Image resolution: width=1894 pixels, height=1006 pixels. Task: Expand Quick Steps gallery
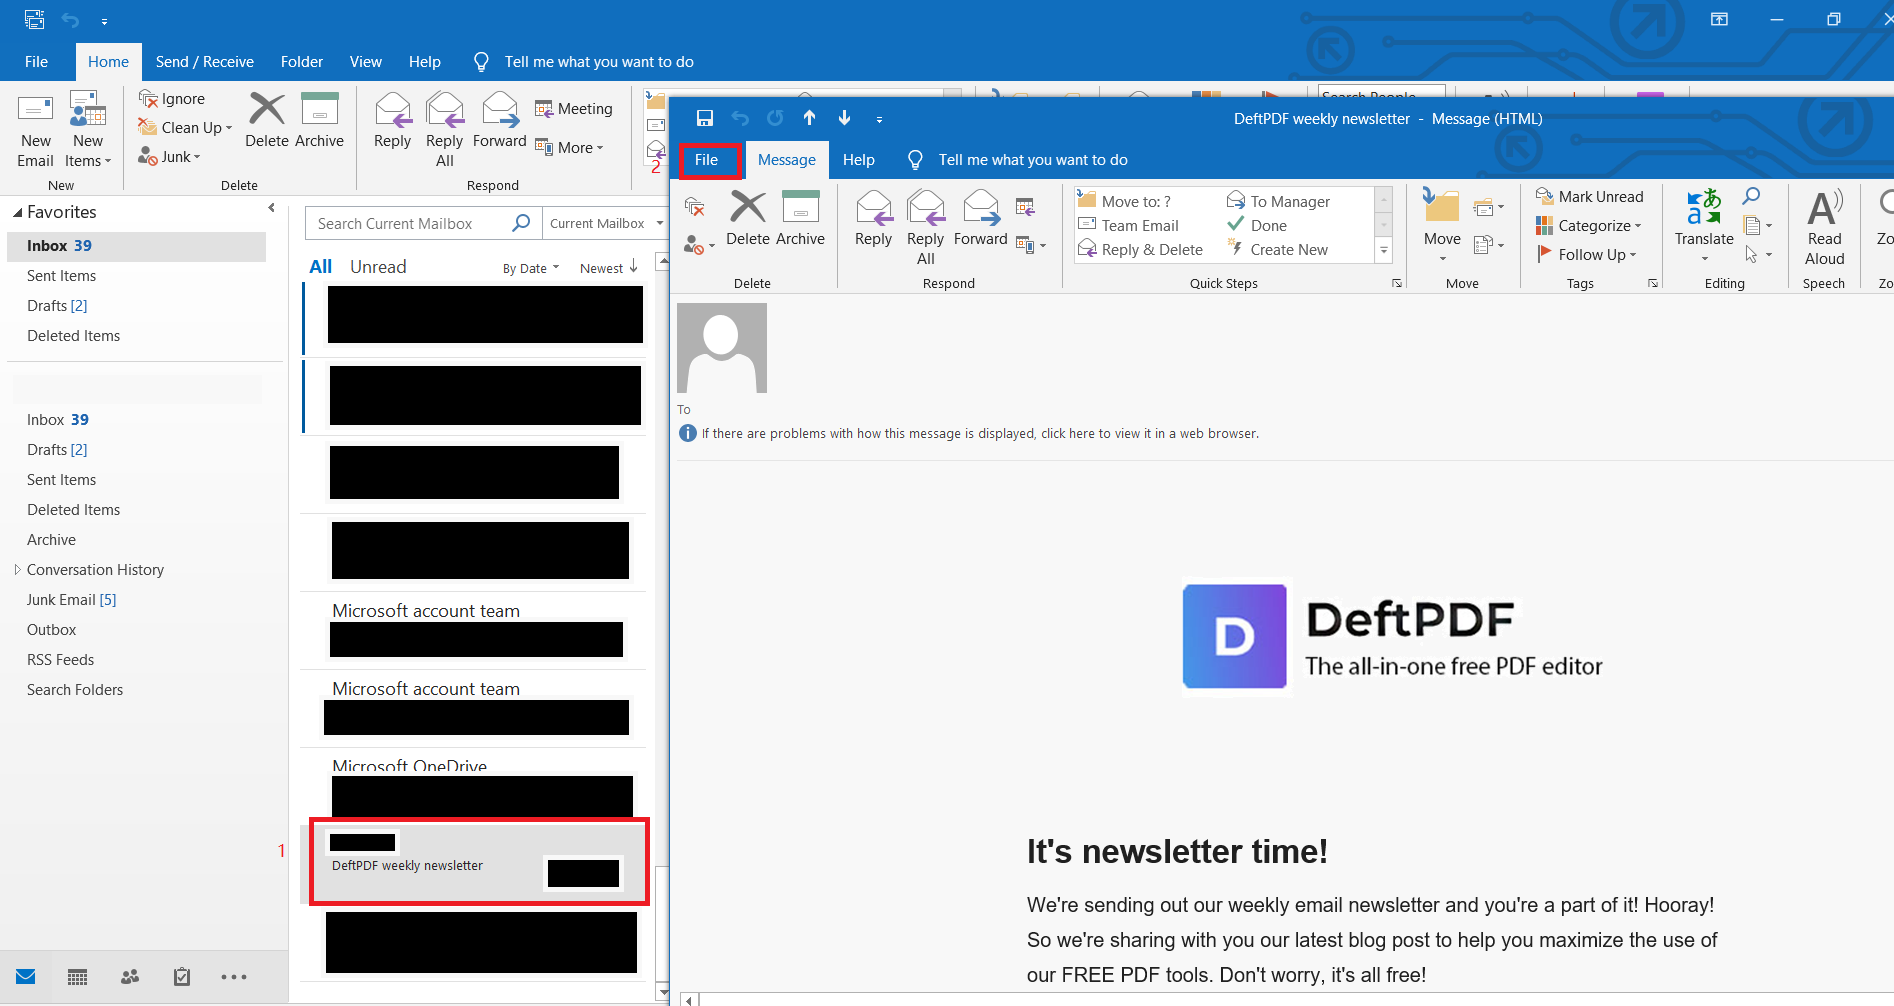(1384, 250)
